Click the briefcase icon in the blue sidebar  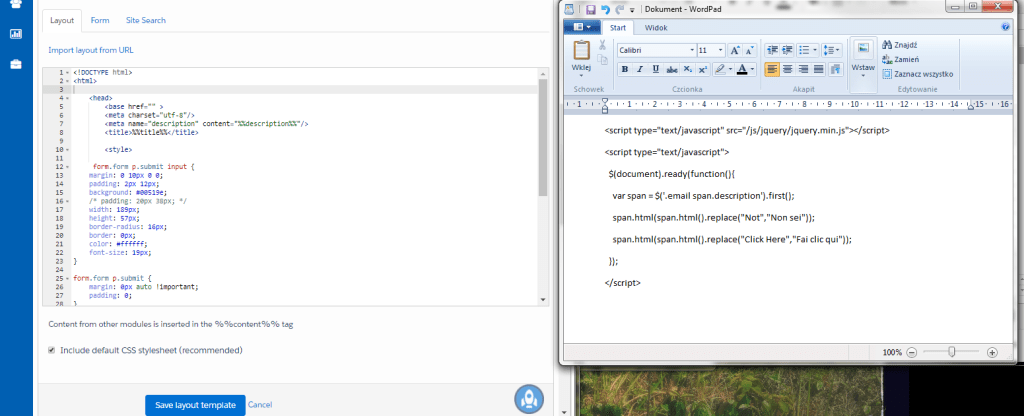[x=16, y=64]
